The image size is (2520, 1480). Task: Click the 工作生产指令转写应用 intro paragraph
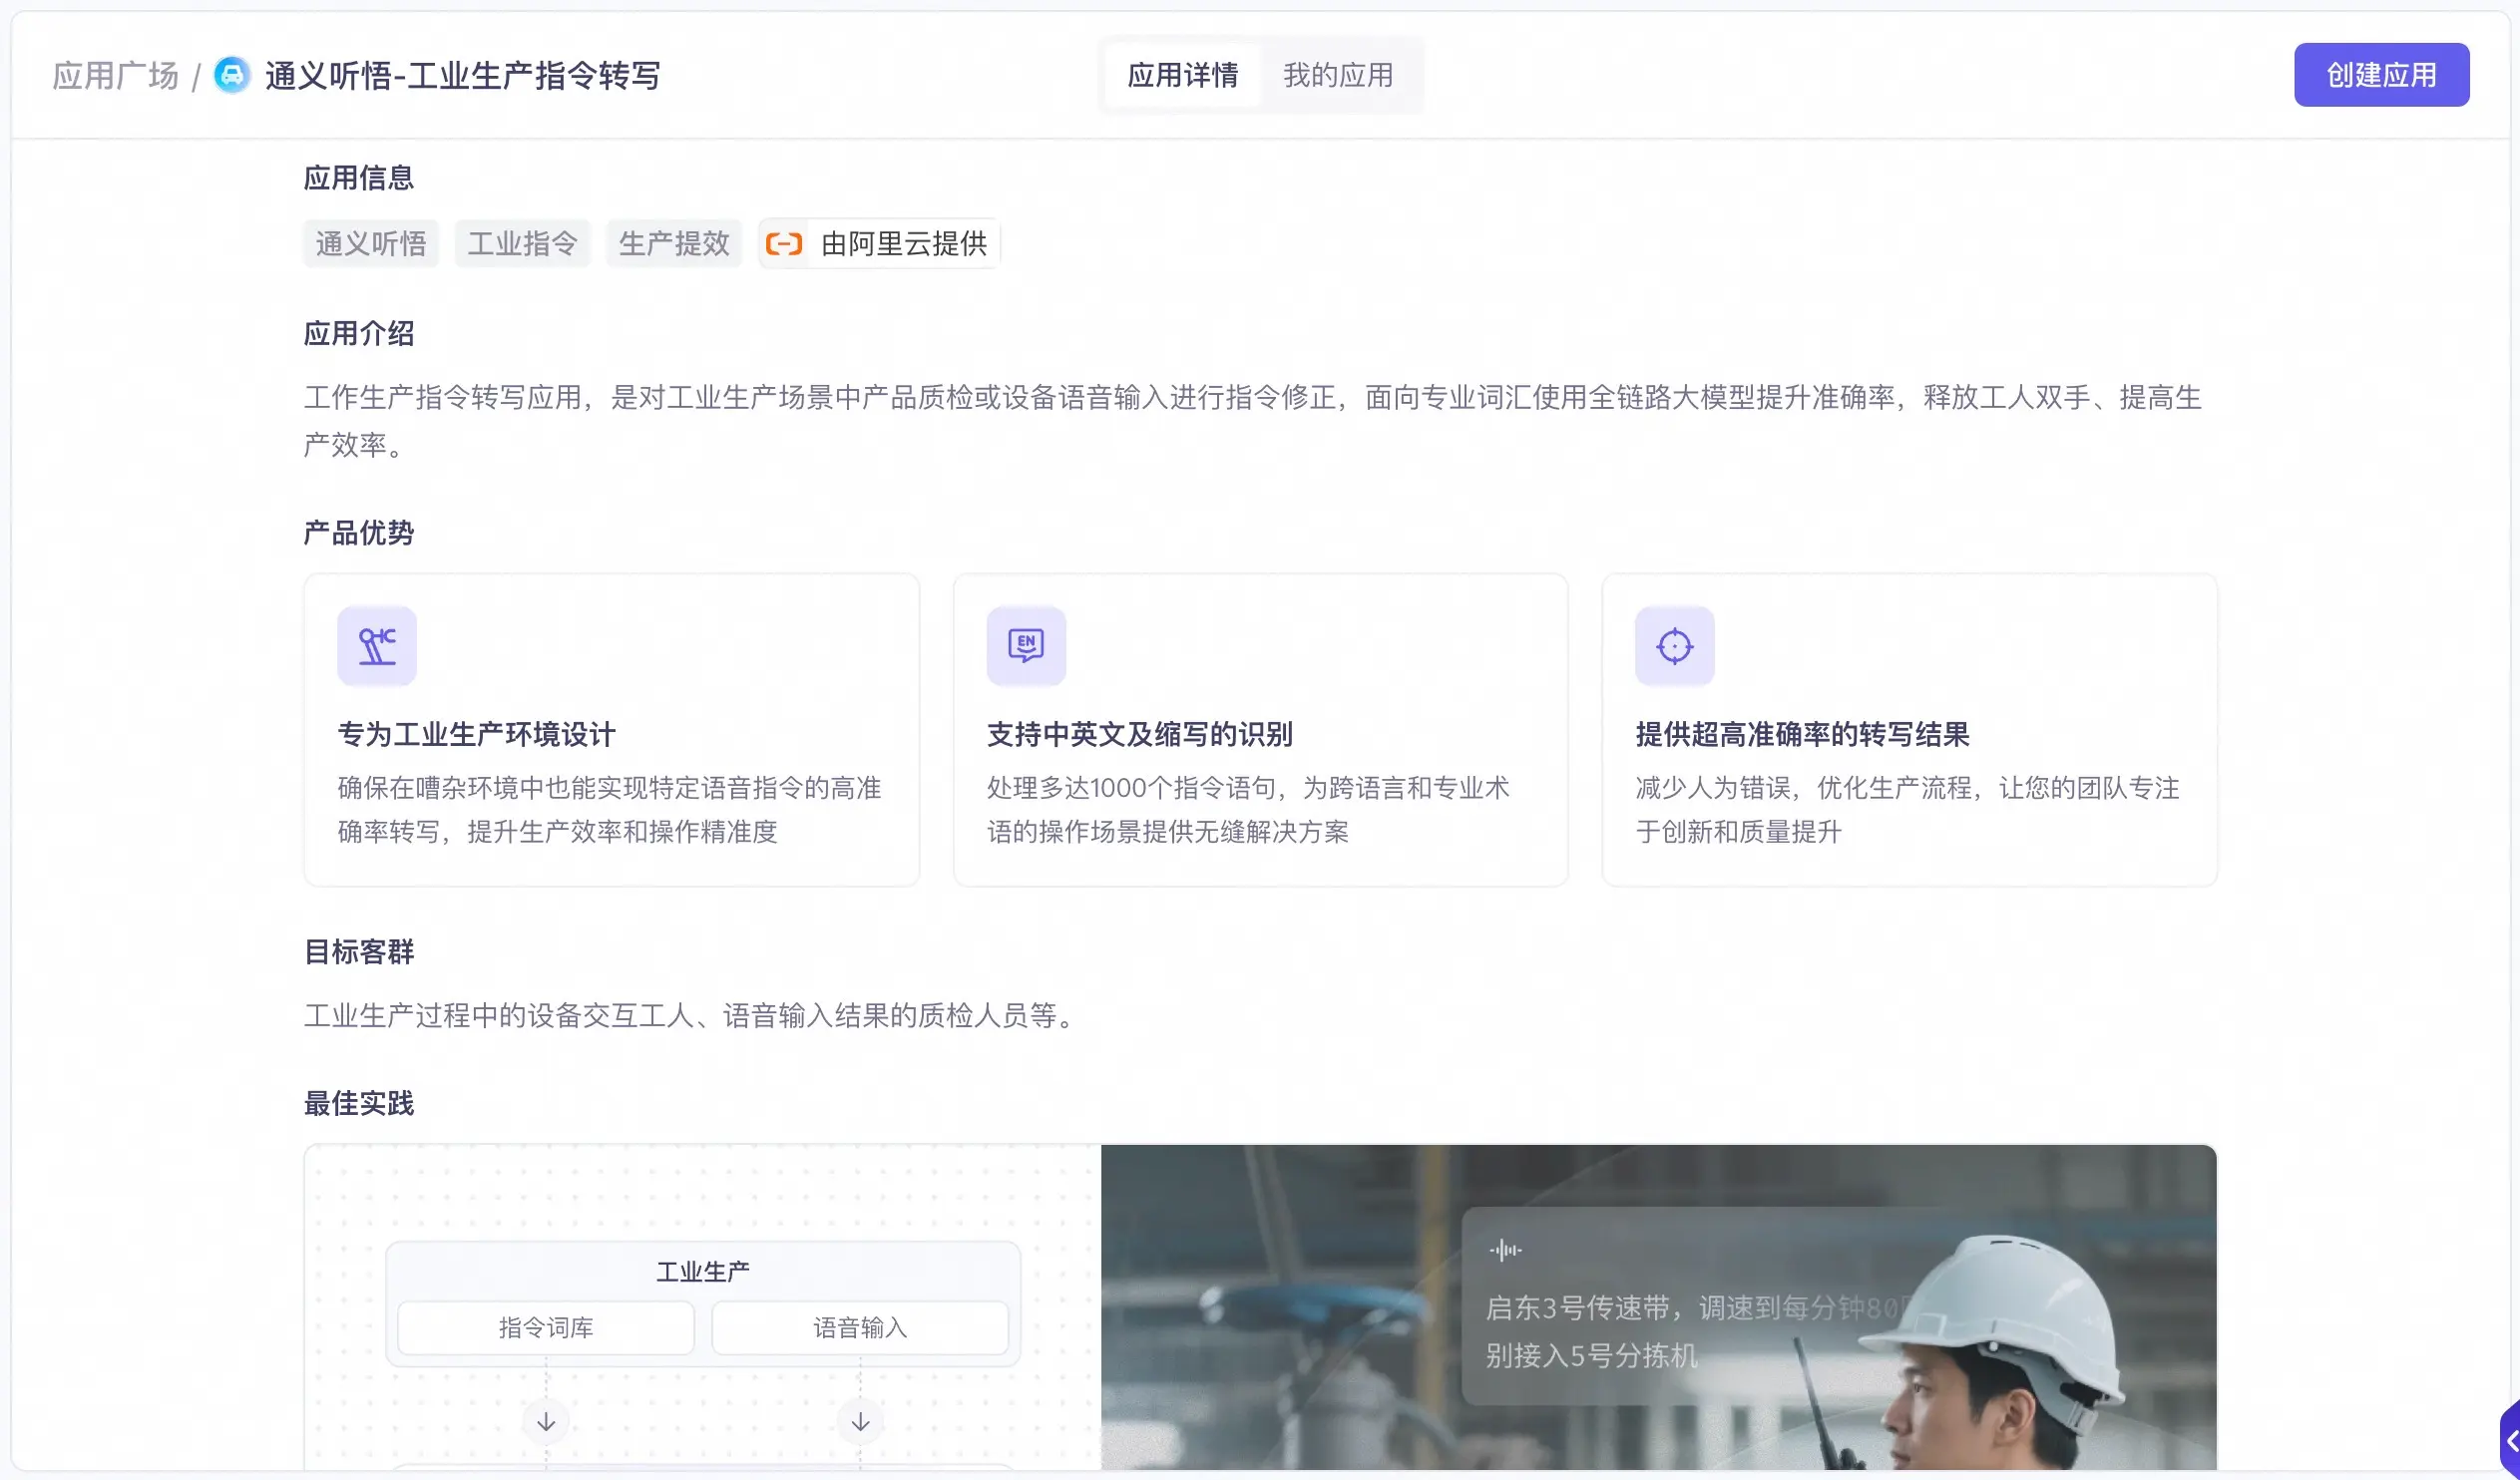1253,421
